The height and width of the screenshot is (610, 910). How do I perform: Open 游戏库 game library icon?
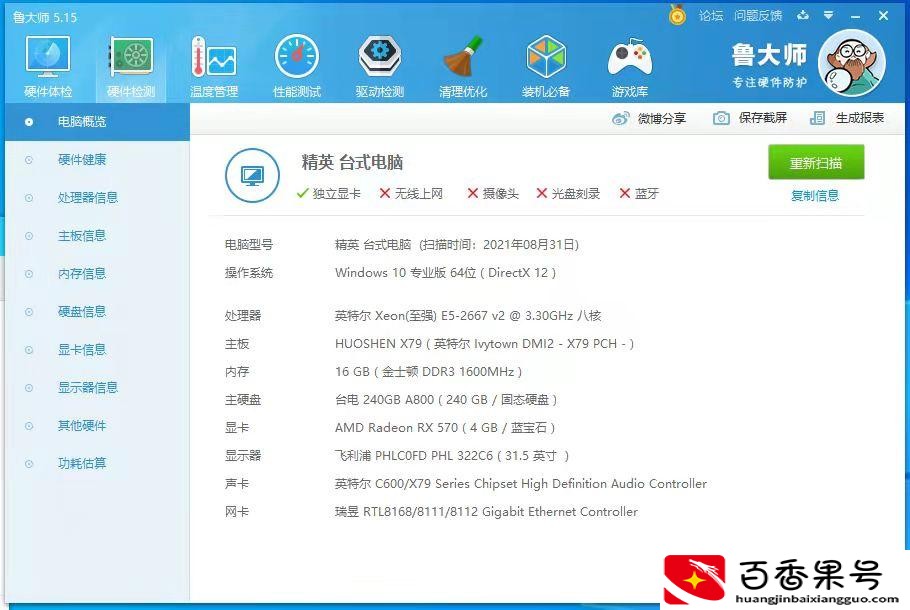630,57
